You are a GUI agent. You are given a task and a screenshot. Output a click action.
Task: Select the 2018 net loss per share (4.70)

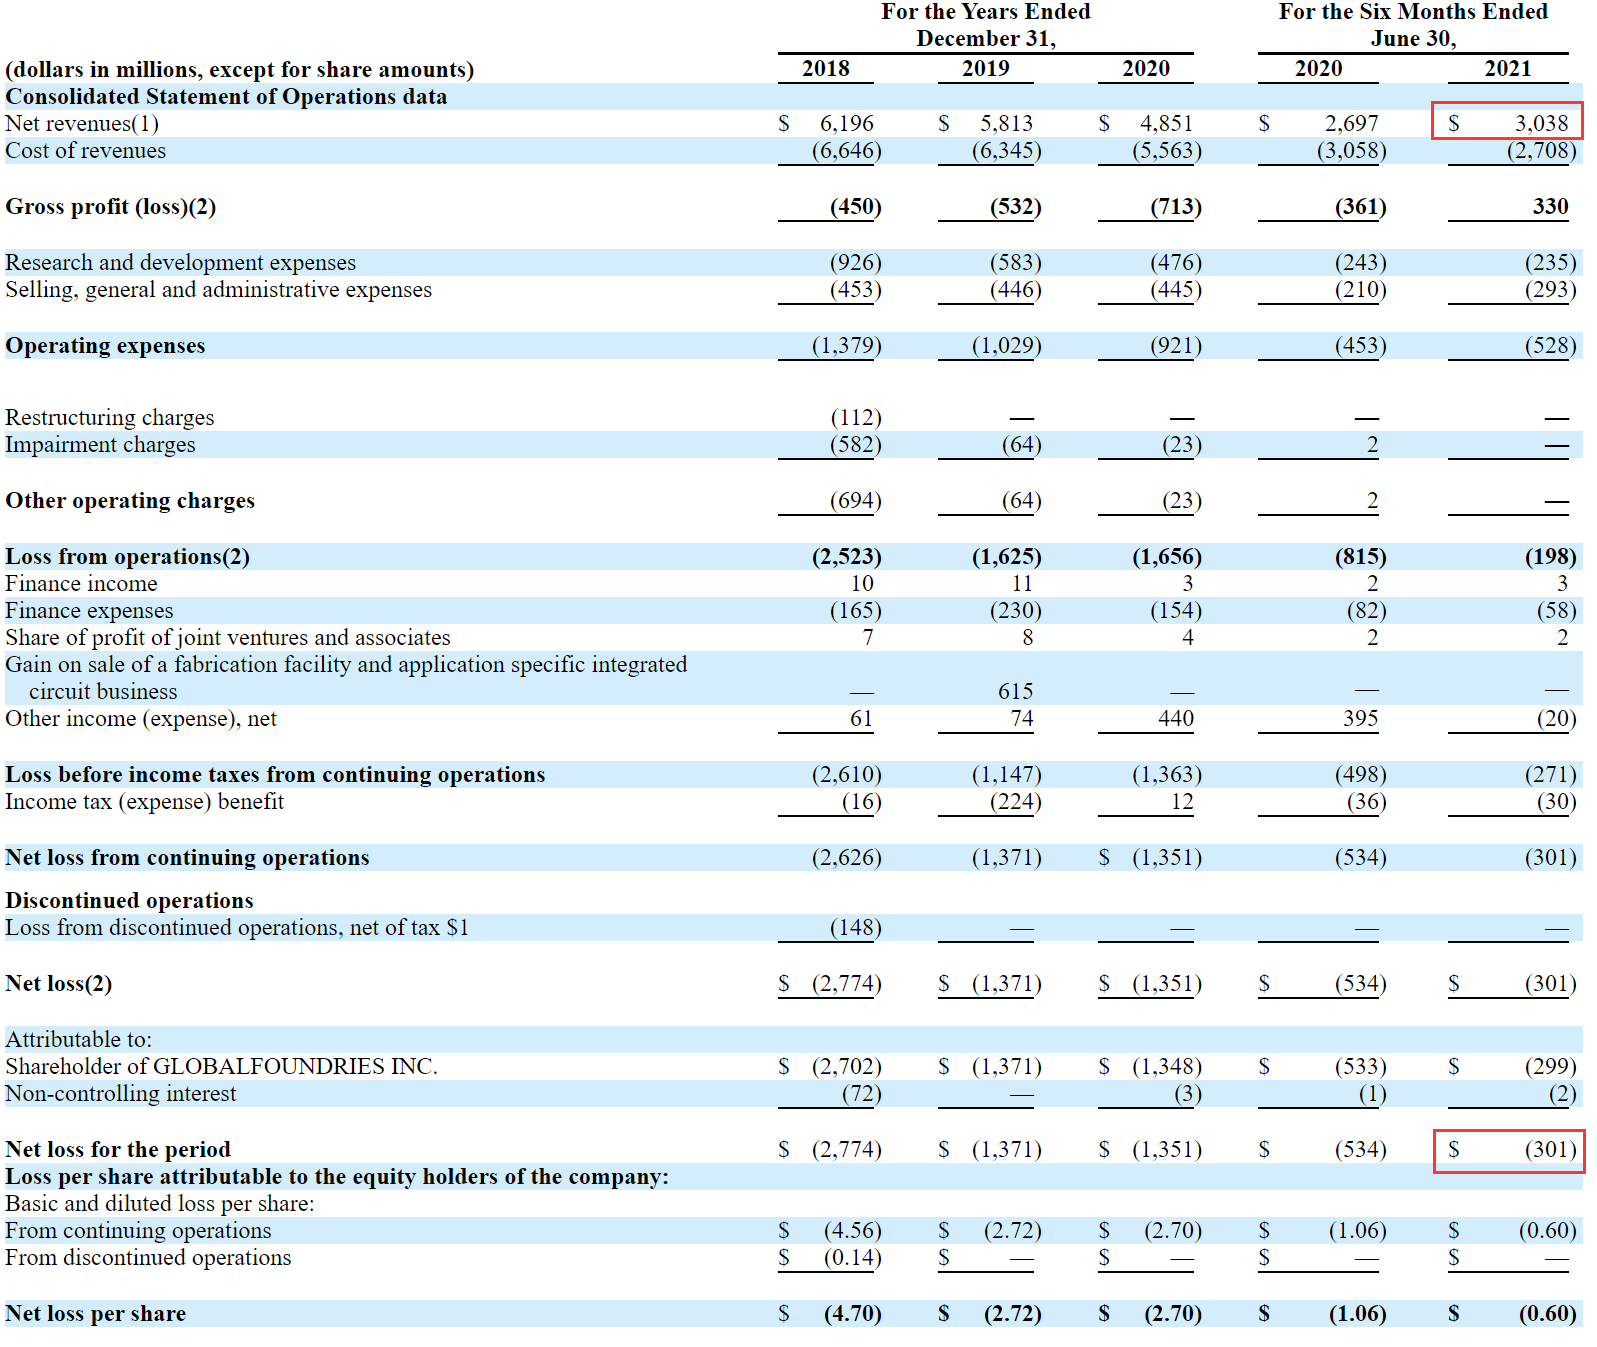pos(853,1313)
